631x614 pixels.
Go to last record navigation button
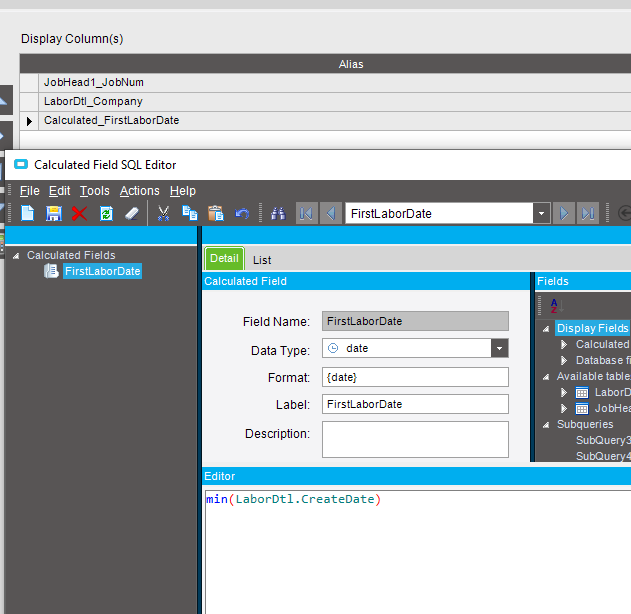(x=588, y=213)
